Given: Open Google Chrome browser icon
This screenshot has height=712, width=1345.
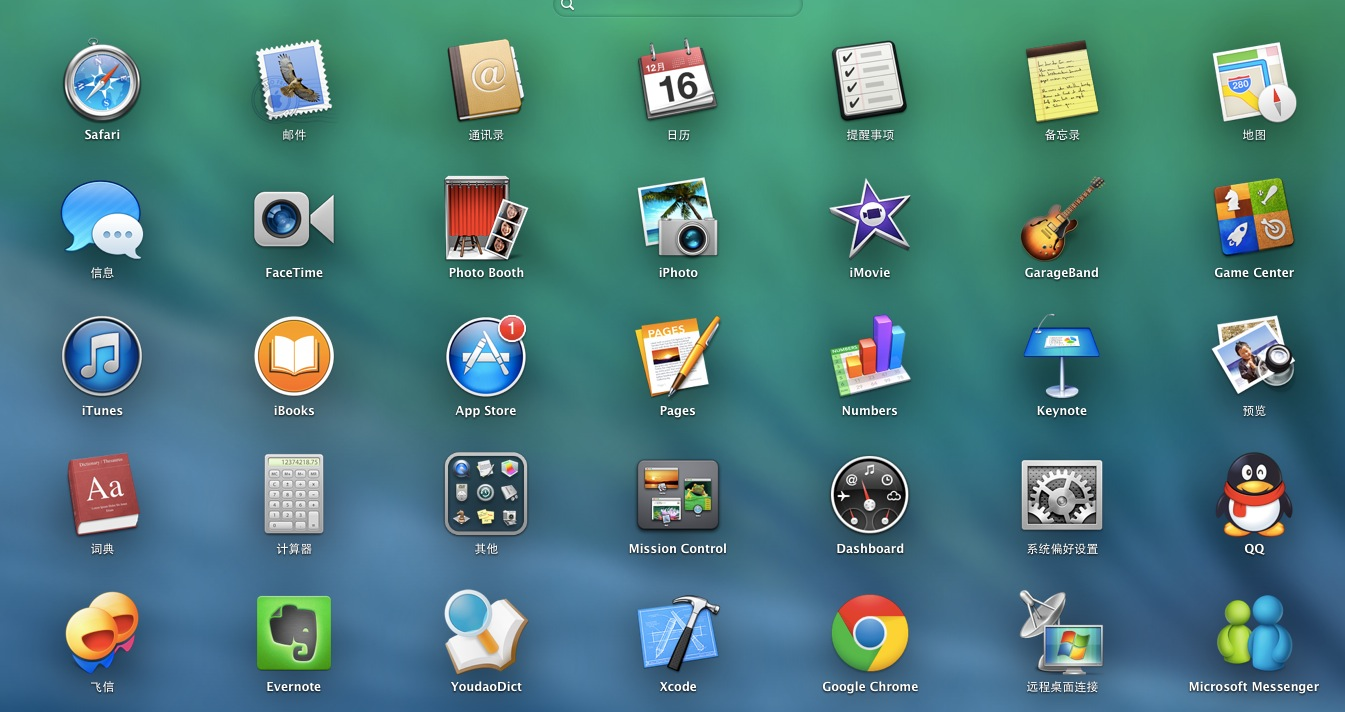Looking at the screenshot, I should point(870,633).
